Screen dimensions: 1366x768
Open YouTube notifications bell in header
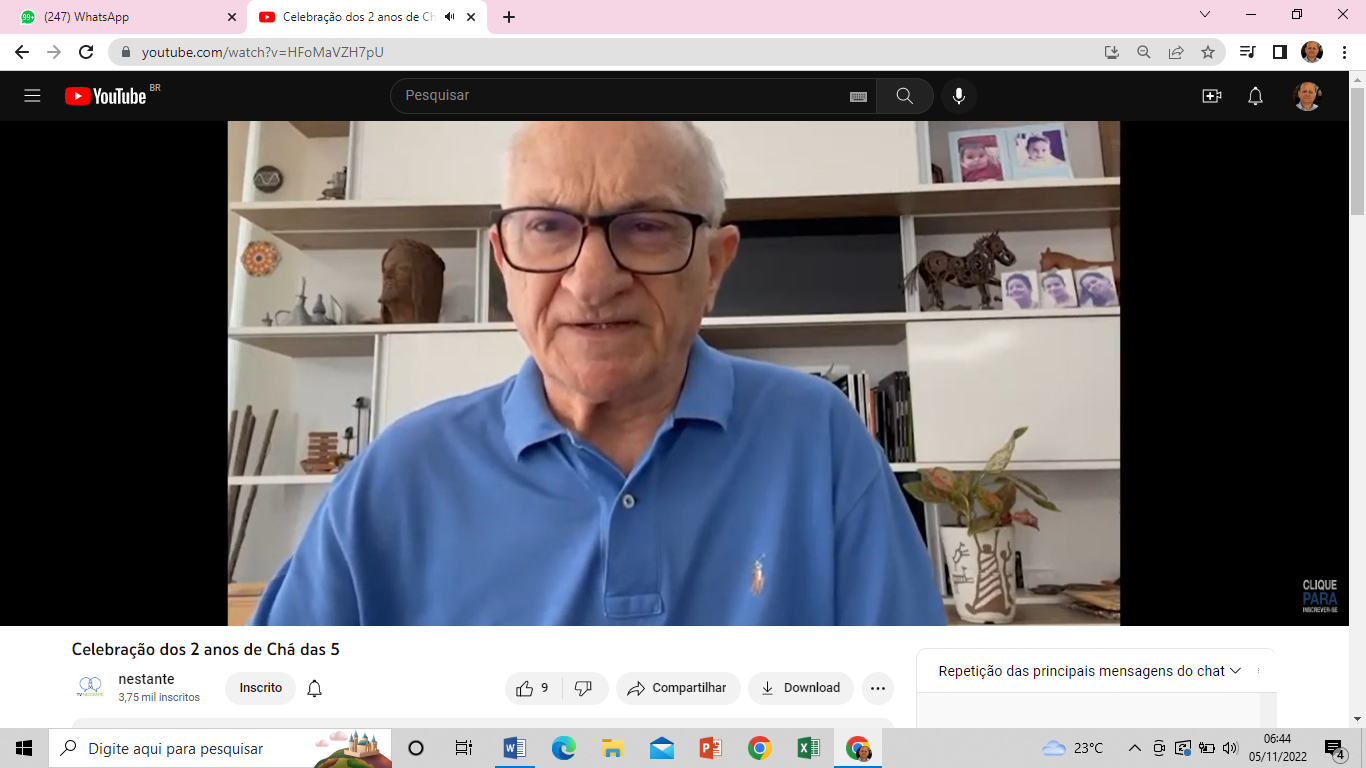pos(1255,96)
